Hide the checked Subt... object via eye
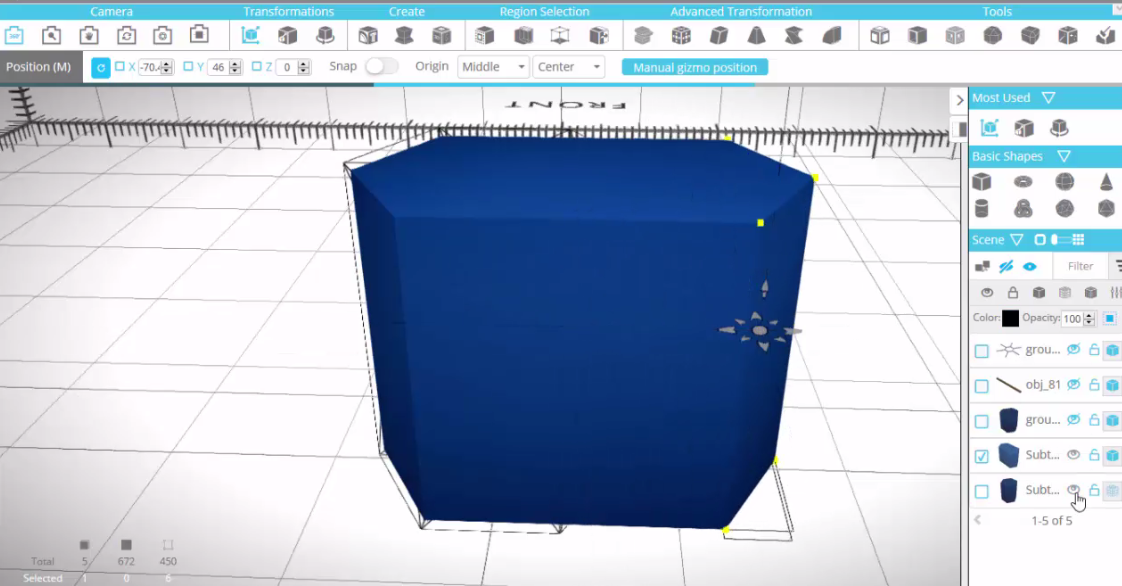Screen dimensions: 1122x586 [x=1073, y=454]
